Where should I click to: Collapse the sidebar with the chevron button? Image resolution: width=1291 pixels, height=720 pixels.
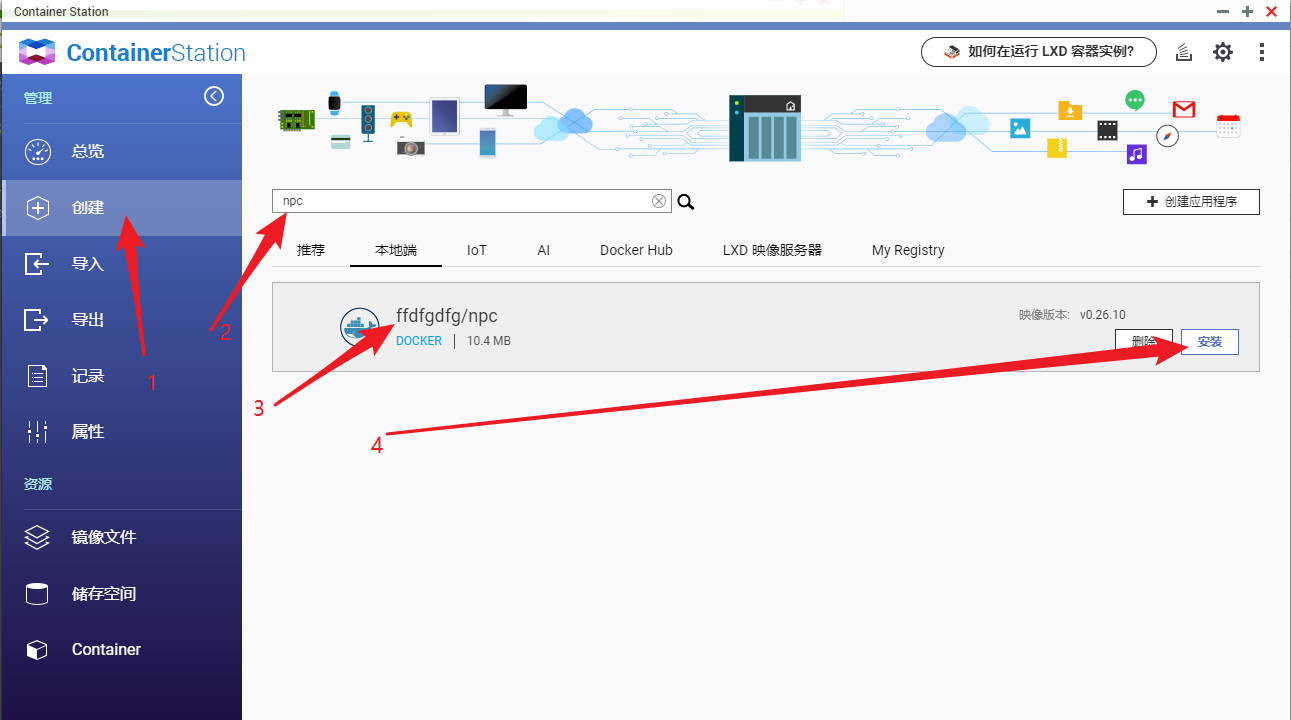pos(214,96)
